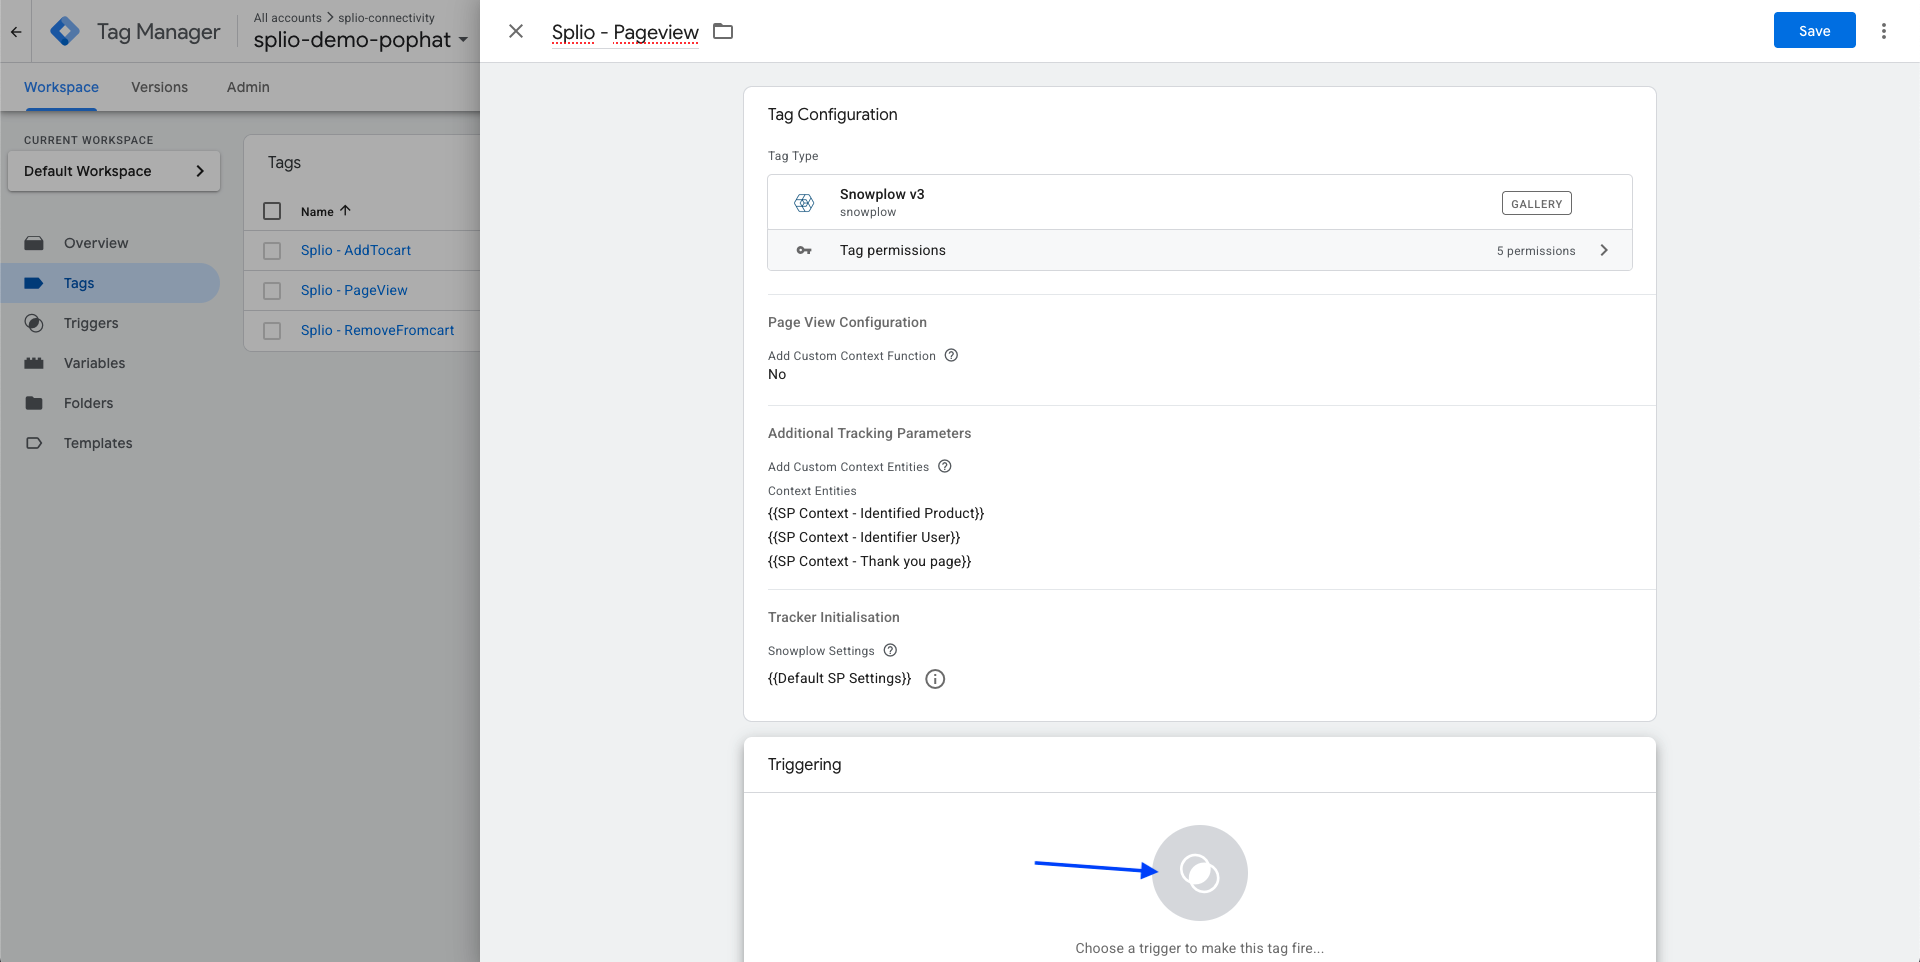Click the Tags label icon in sidebar
1920x962 pixels.
pos(34,283)
